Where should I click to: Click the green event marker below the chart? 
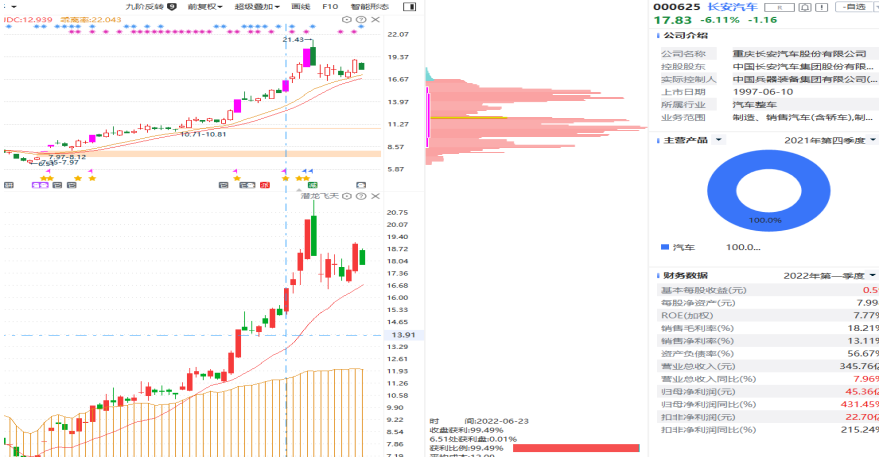point(313,185)
